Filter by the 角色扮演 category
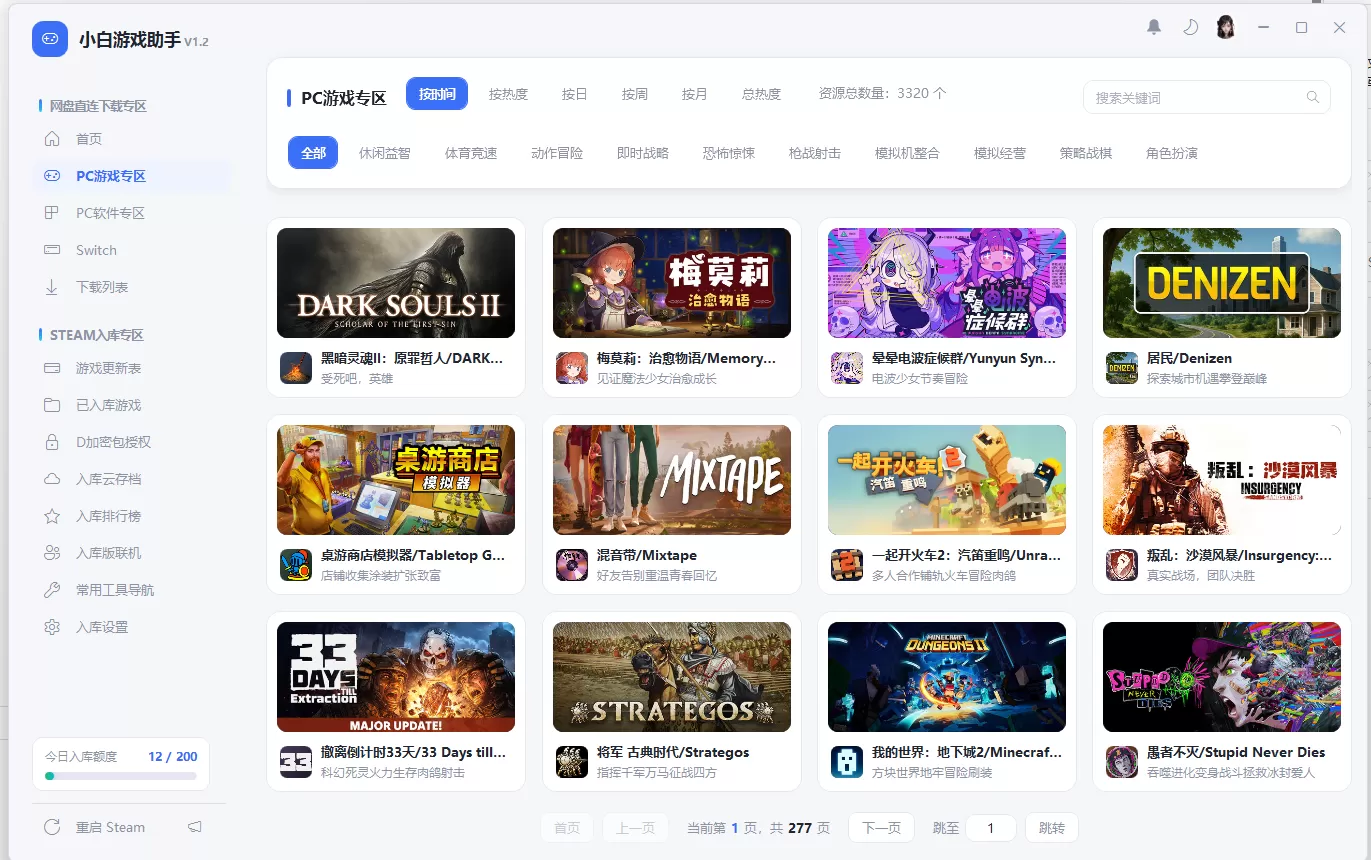The image size is (1371, 860). [1172, 153]
